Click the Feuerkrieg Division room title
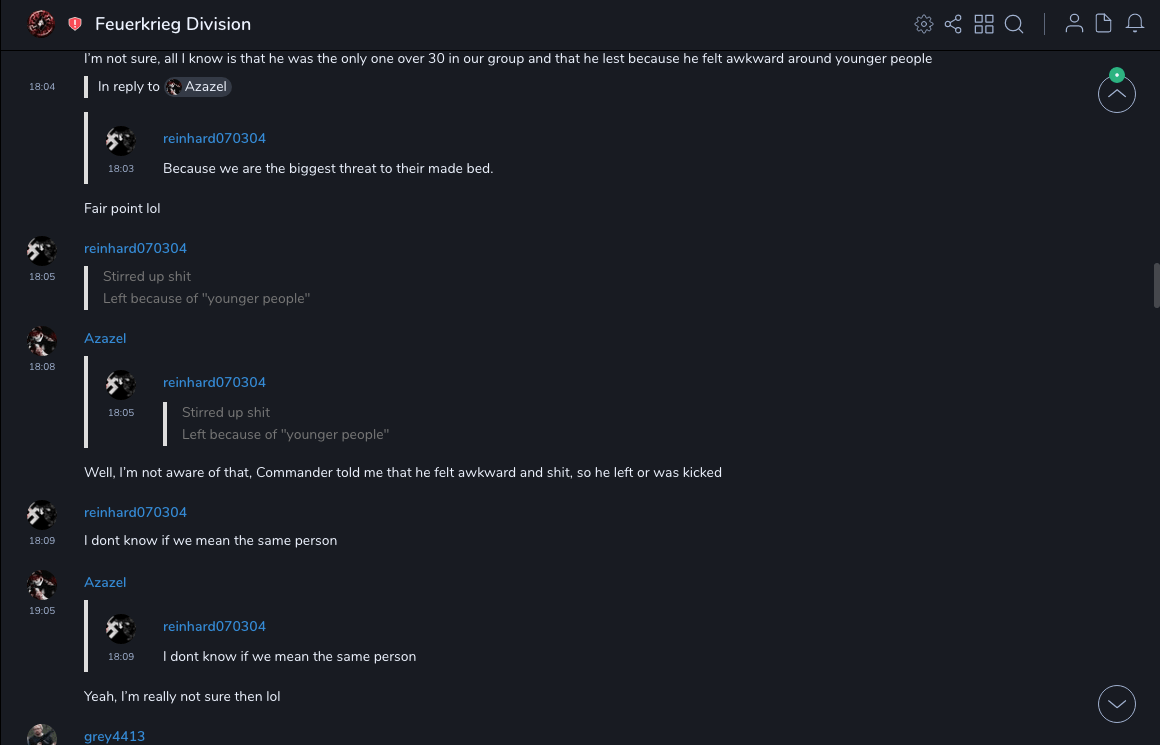 [173, 24]
